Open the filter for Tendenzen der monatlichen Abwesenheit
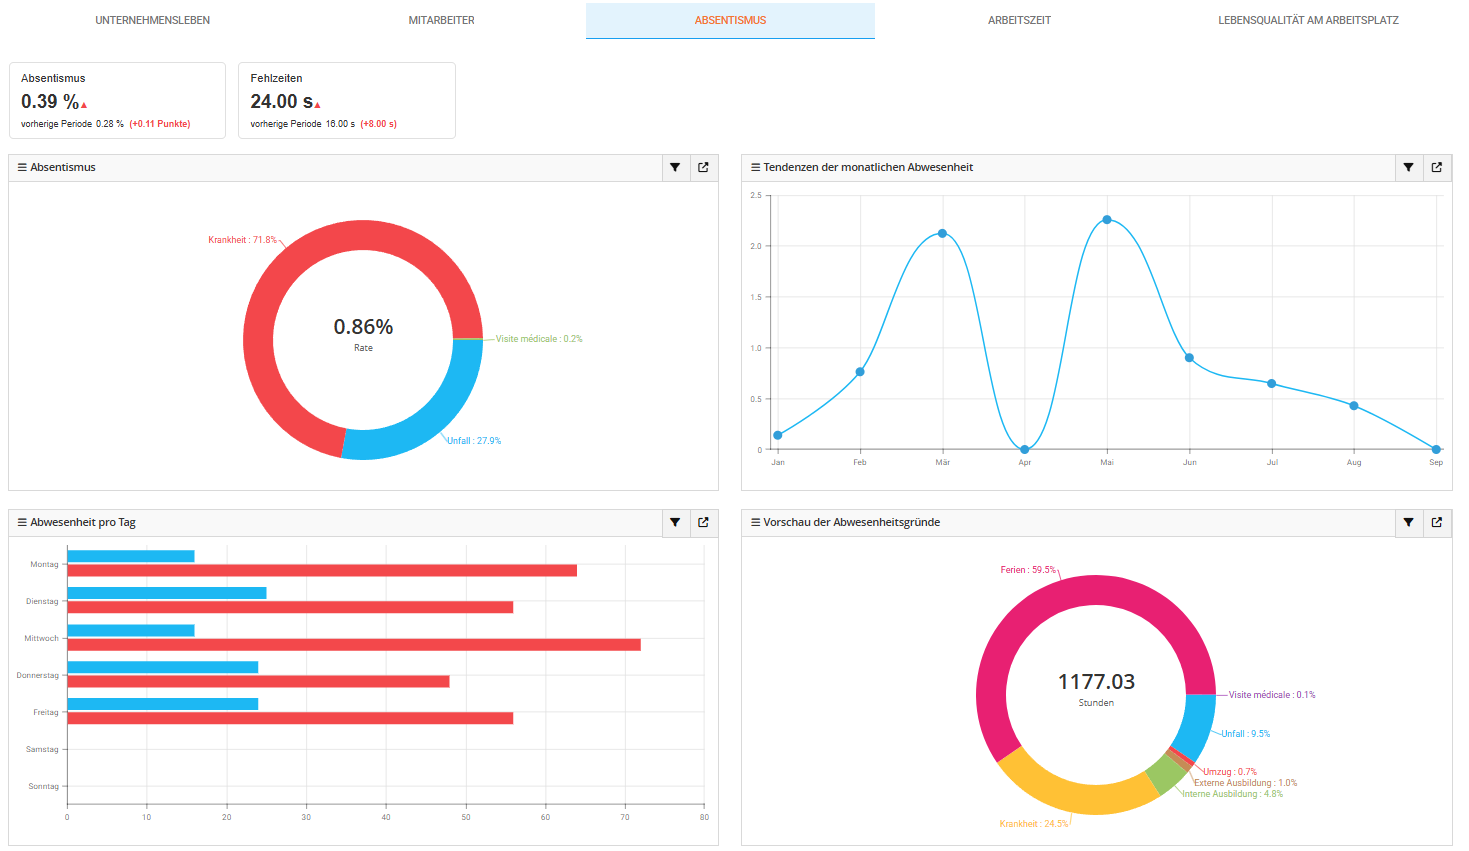Screen dimensions: 1469x851 (1408, 167)
